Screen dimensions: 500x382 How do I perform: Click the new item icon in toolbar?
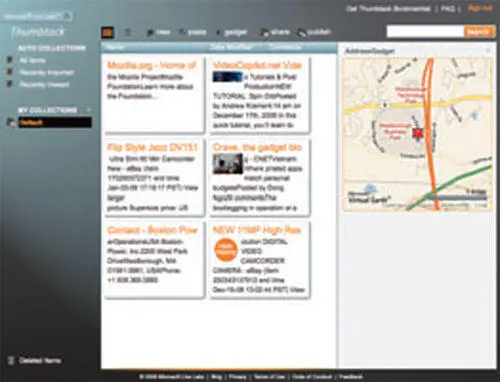150,33
